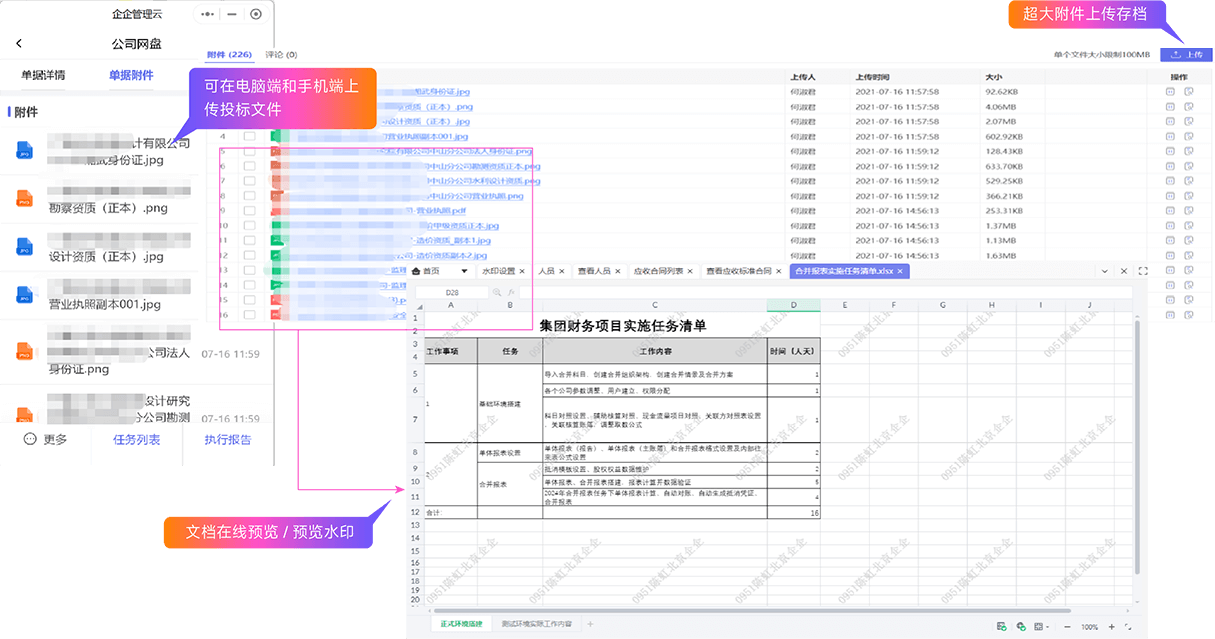Select the checkbox on attachment row 10
Screen dimensions: 1215x639
tap(249, 225)
